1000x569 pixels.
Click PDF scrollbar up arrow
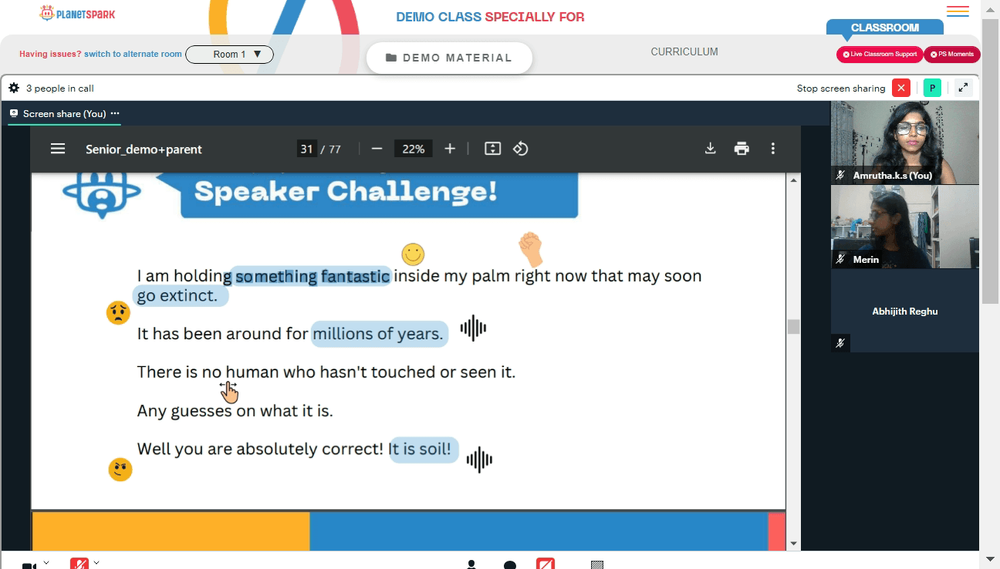[793, 181]
